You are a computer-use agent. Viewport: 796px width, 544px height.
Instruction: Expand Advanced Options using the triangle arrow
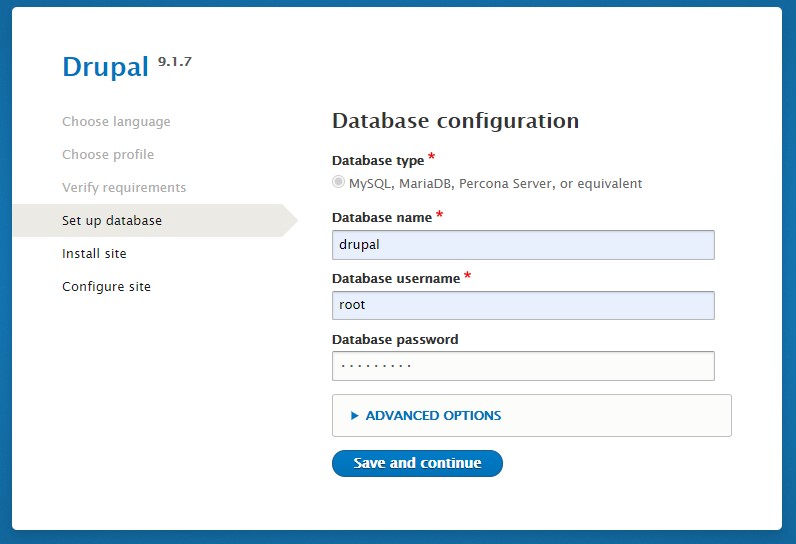354,416
